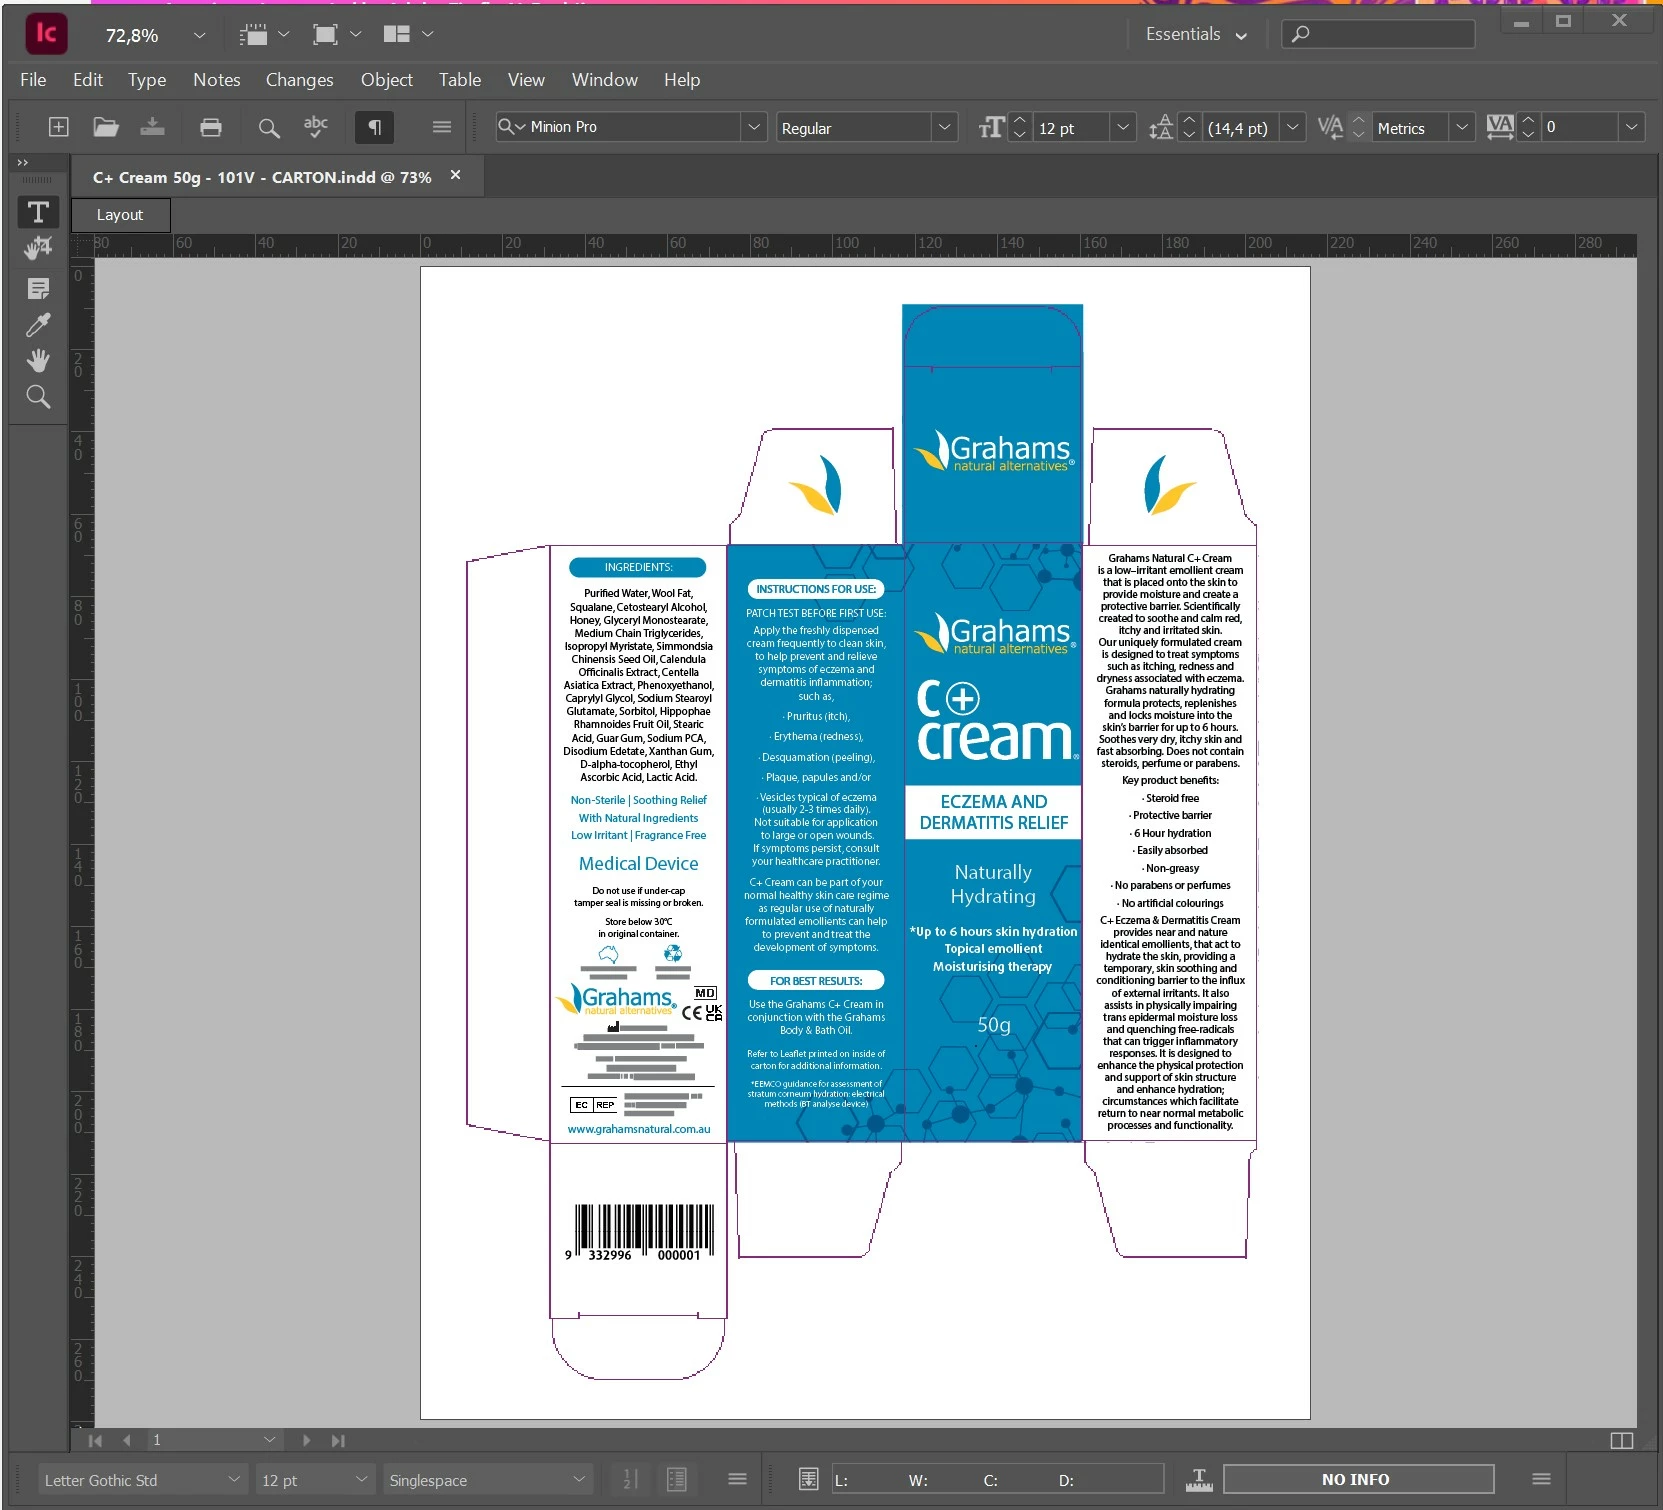Select the Type tool
Viewport: 1663px width, 1510px height.
(38, 212)
